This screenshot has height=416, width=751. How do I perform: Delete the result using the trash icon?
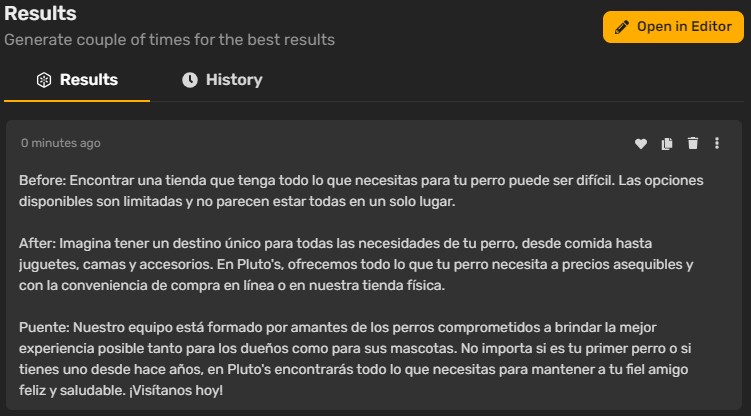pyautogui.click(x=693, y=143)
